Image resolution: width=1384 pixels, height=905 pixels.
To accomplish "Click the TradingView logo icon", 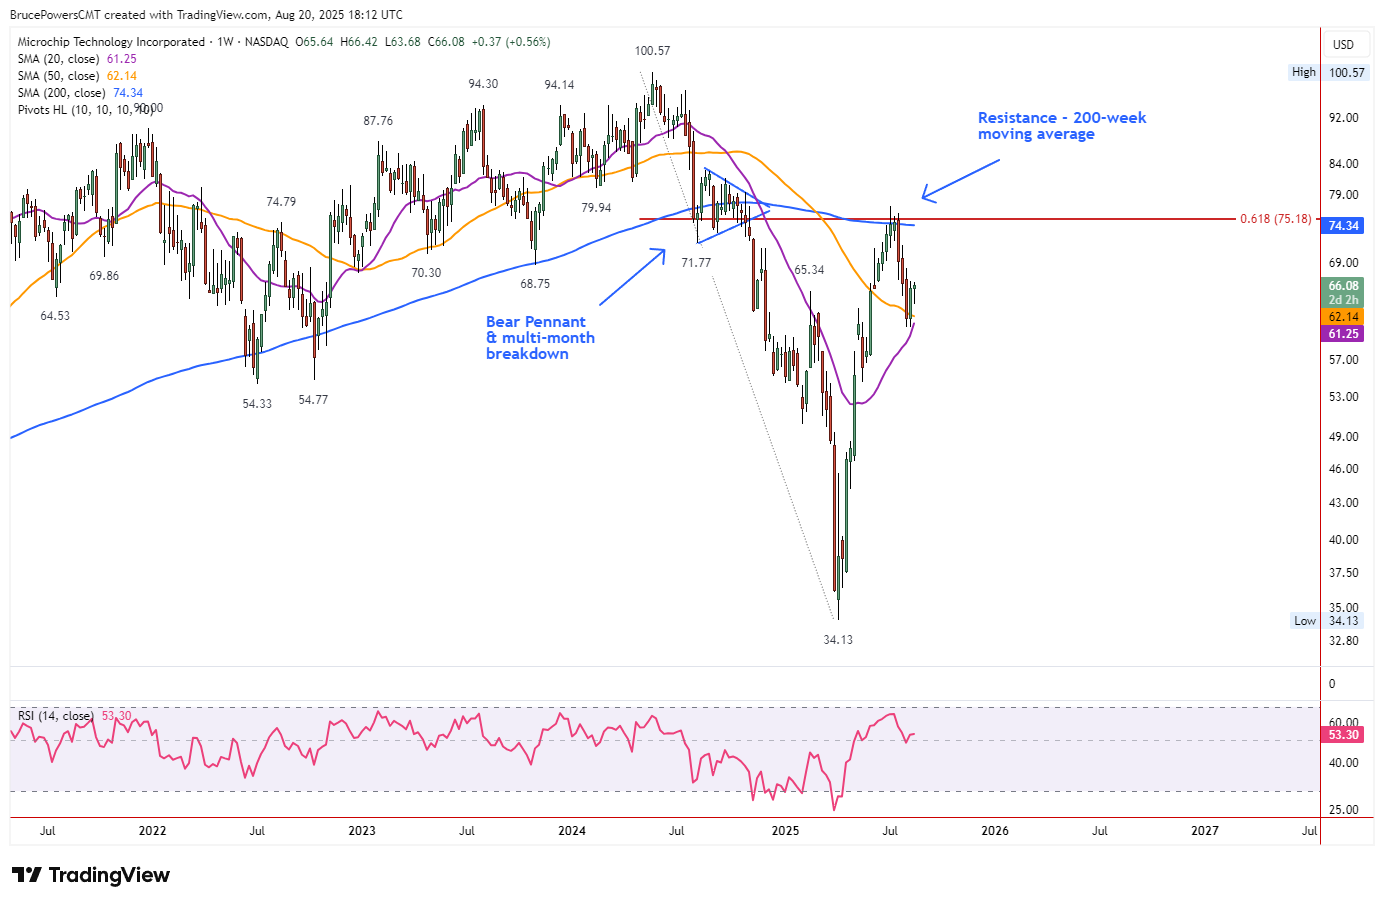I will tap(26, 875).
